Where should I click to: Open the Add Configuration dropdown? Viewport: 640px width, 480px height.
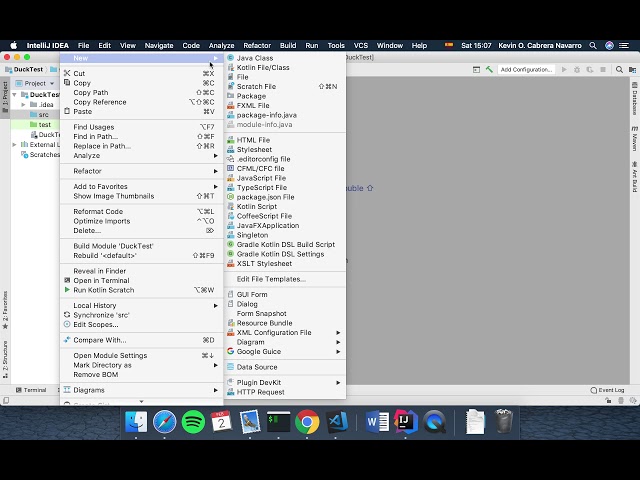click(527, 70)
